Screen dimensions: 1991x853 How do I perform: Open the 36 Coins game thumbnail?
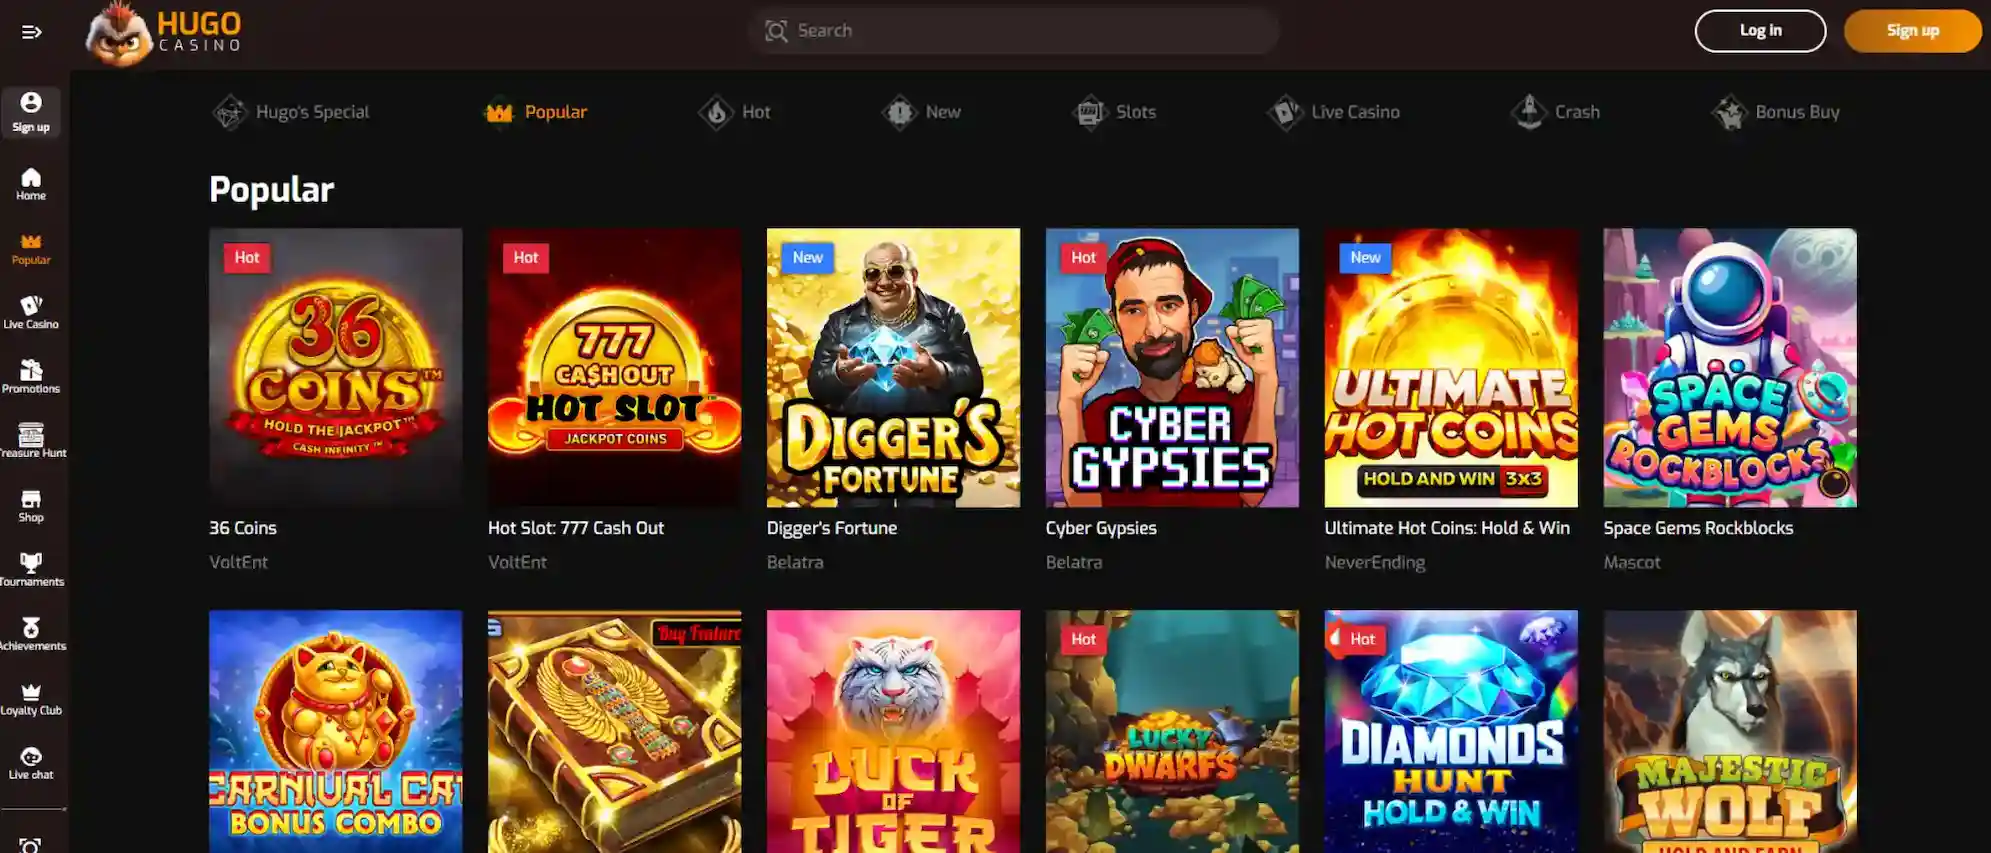336,367
